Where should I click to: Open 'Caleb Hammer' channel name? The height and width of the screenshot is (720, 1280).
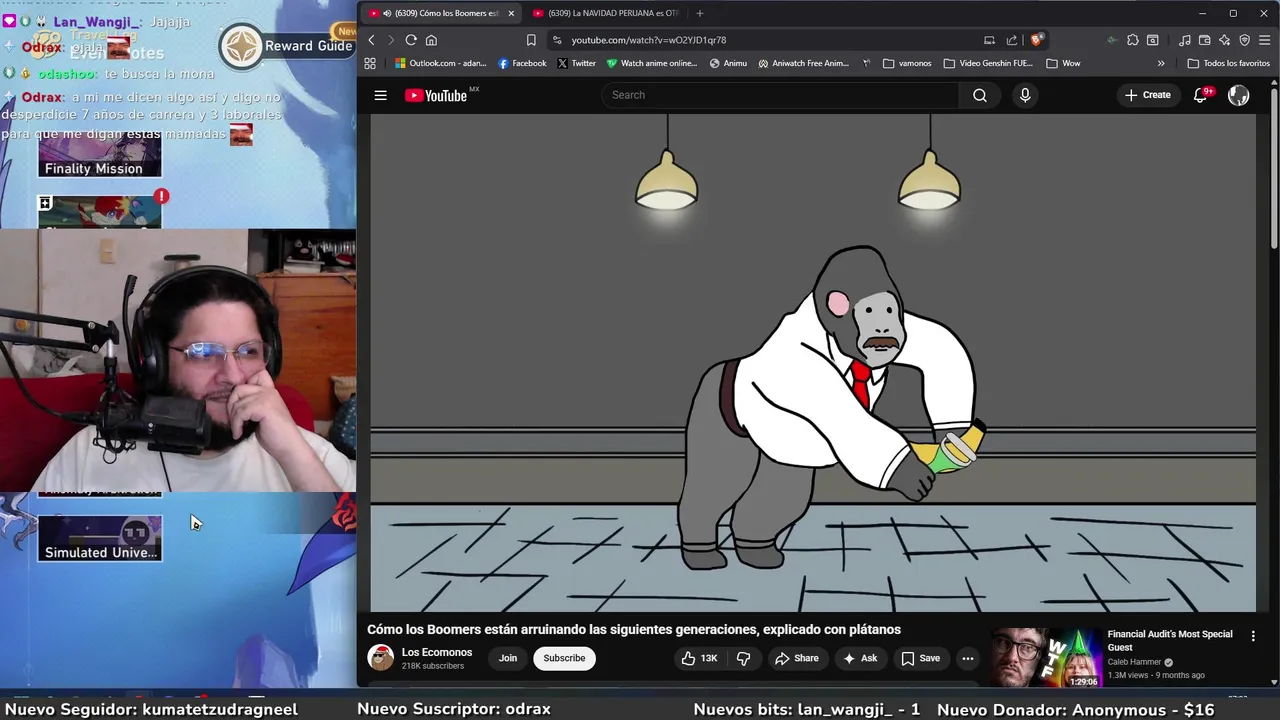1134,662
